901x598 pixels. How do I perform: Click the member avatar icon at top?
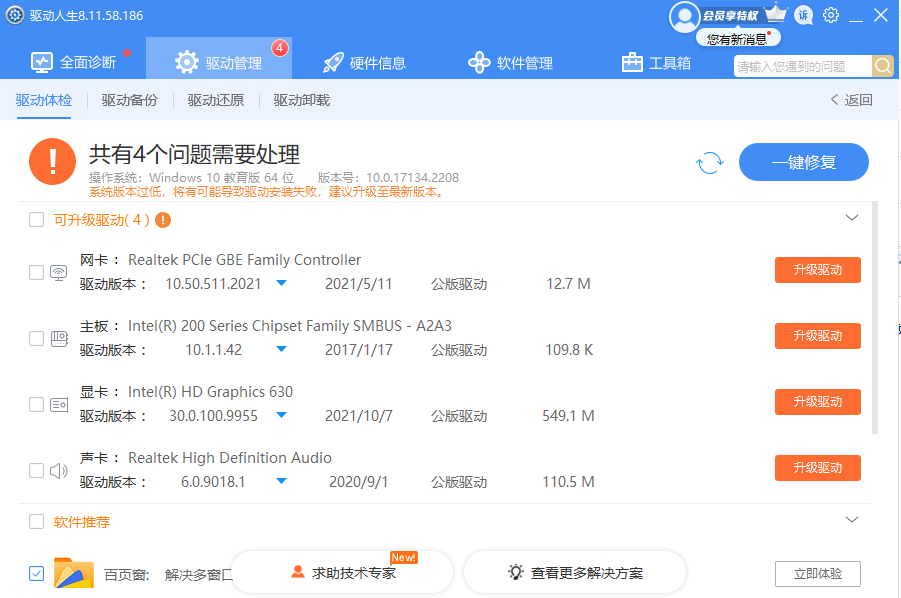pyautogui.click(x=685, y=15)
